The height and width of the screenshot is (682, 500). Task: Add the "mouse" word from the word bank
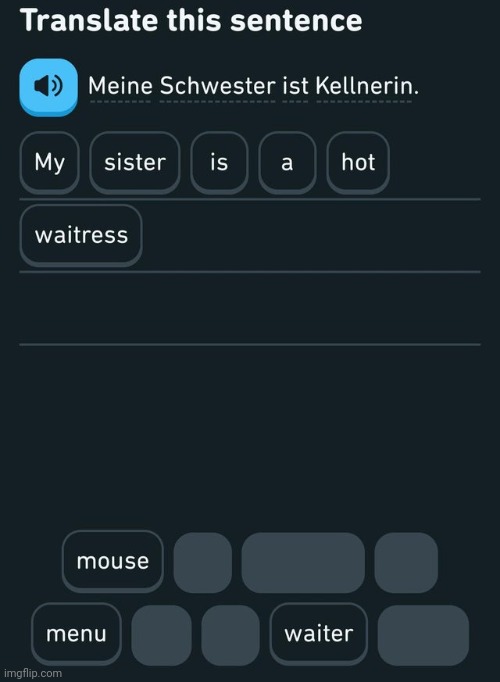click(113, 561)
